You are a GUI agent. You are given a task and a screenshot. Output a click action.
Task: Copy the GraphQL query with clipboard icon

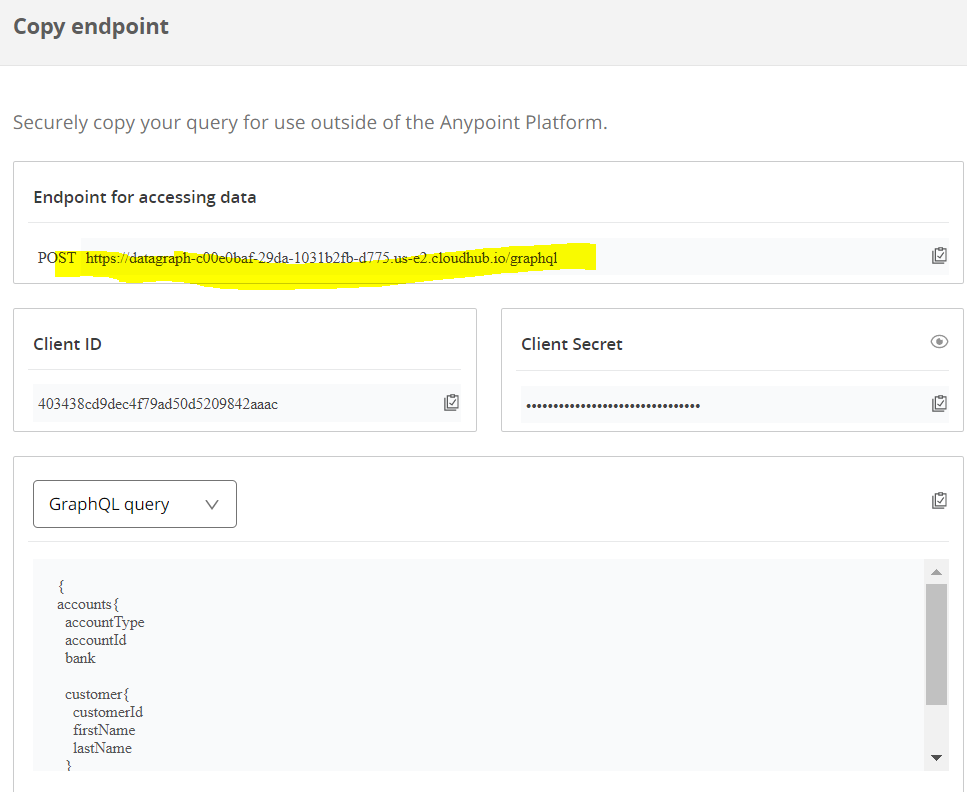point(939,500)
